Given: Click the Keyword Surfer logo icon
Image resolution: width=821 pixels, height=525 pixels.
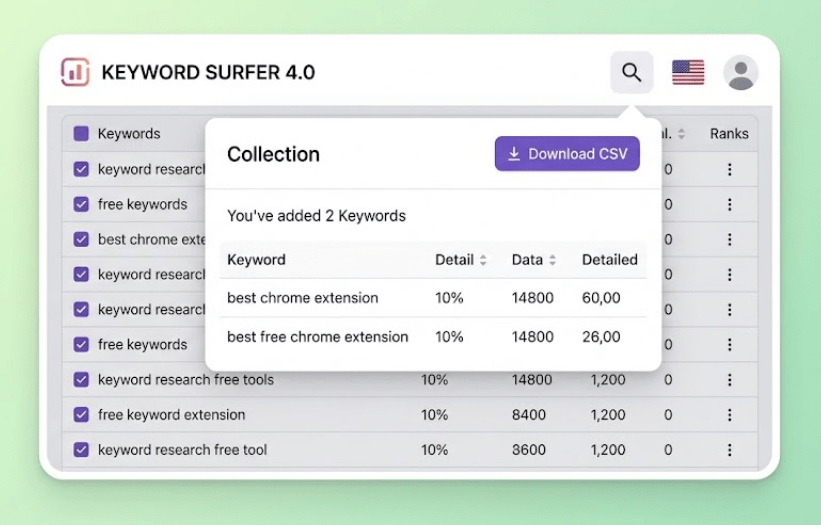Looking at the screenshot, I should point(75,72).
